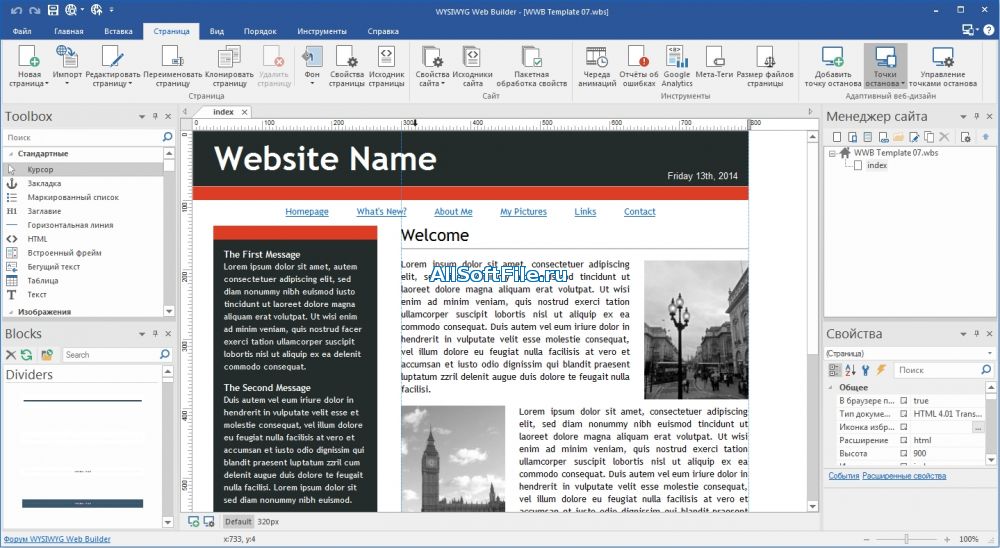Open Череда анимаций tool
This screenshot has width=1000, height=548.
click(x=597, y=66)
